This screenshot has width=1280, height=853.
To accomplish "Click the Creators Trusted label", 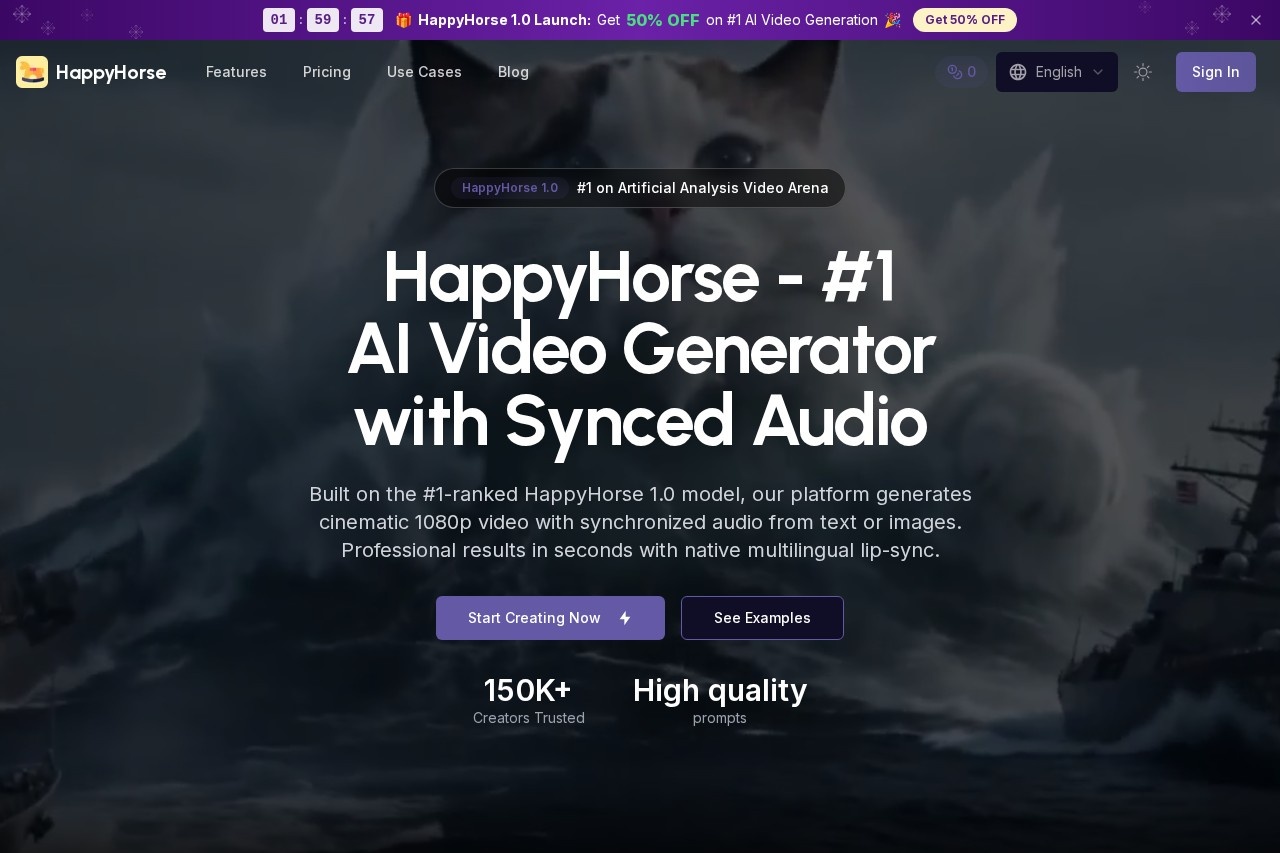I will (x=529, y=718).
